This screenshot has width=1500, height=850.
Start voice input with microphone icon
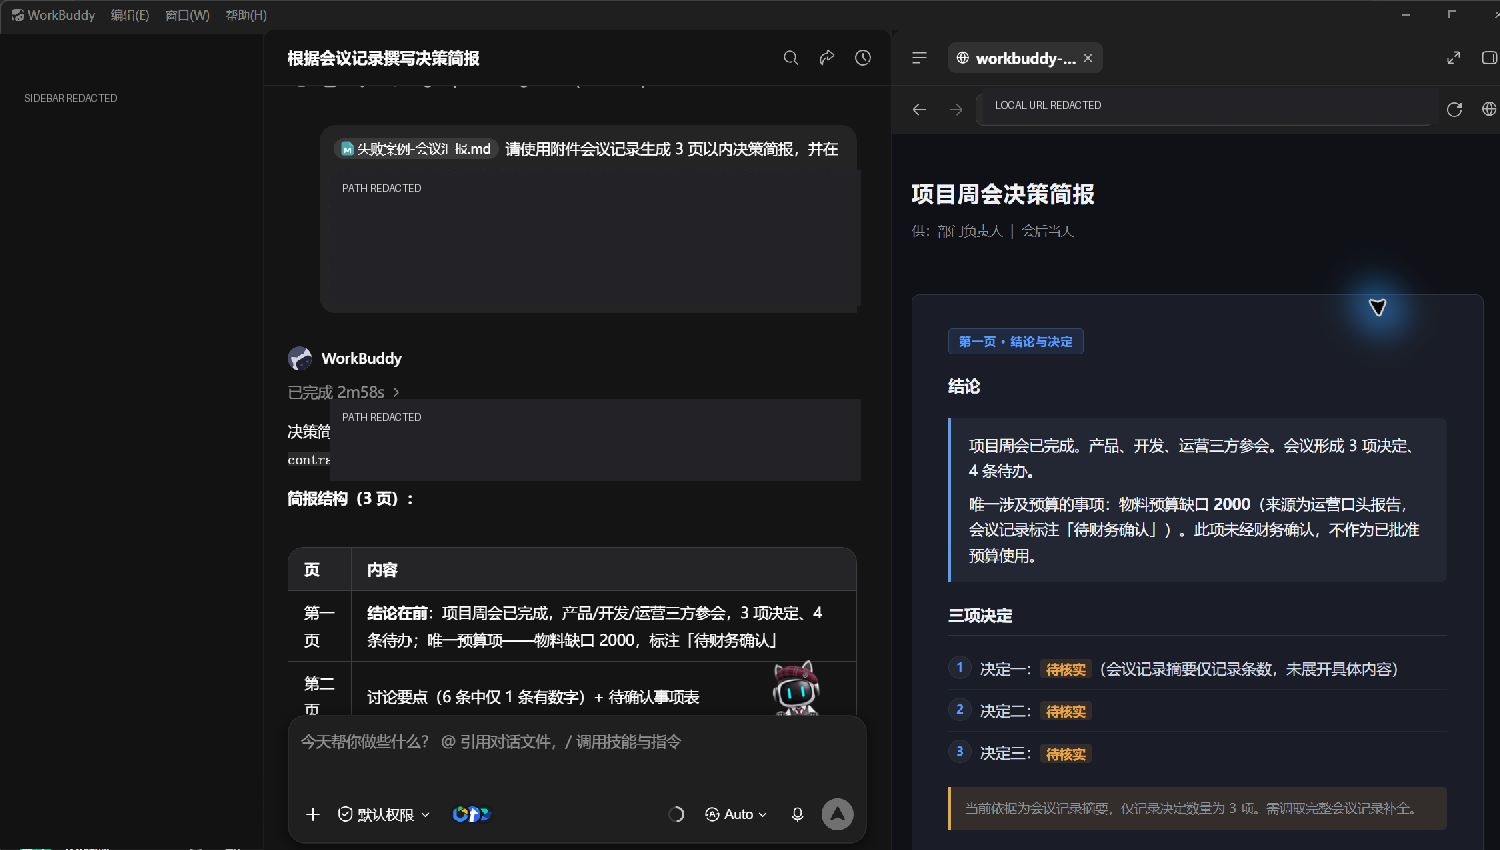click(797, 814)
